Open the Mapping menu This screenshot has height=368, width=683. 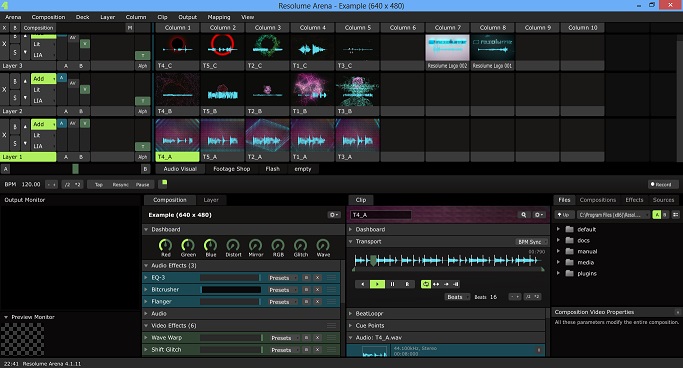pos(219,17)
